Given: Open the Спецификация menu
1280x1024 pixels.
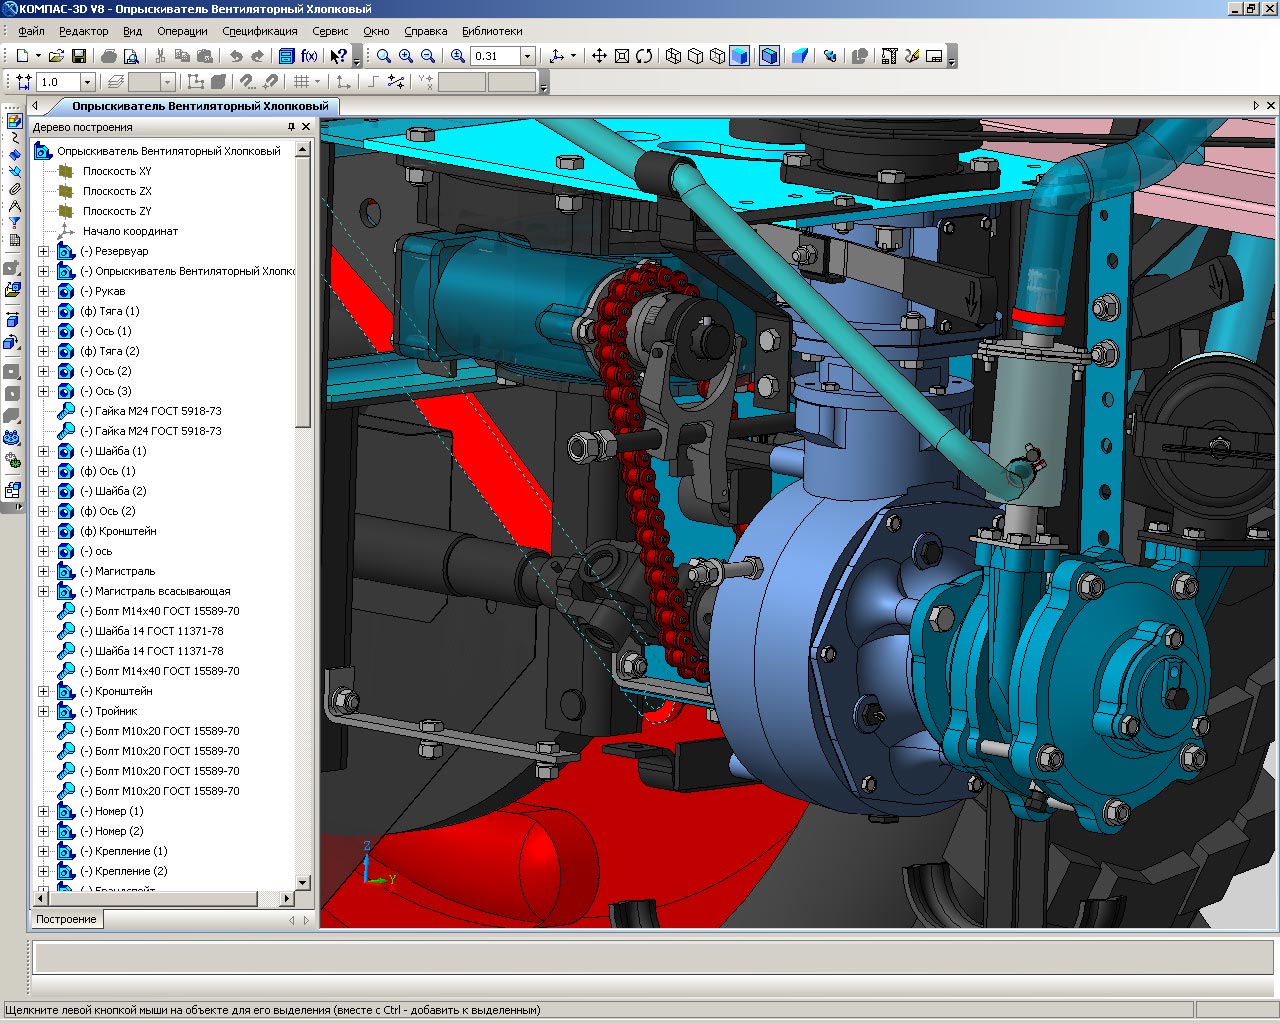Looking at the screenshot, I should click(259, 31).
